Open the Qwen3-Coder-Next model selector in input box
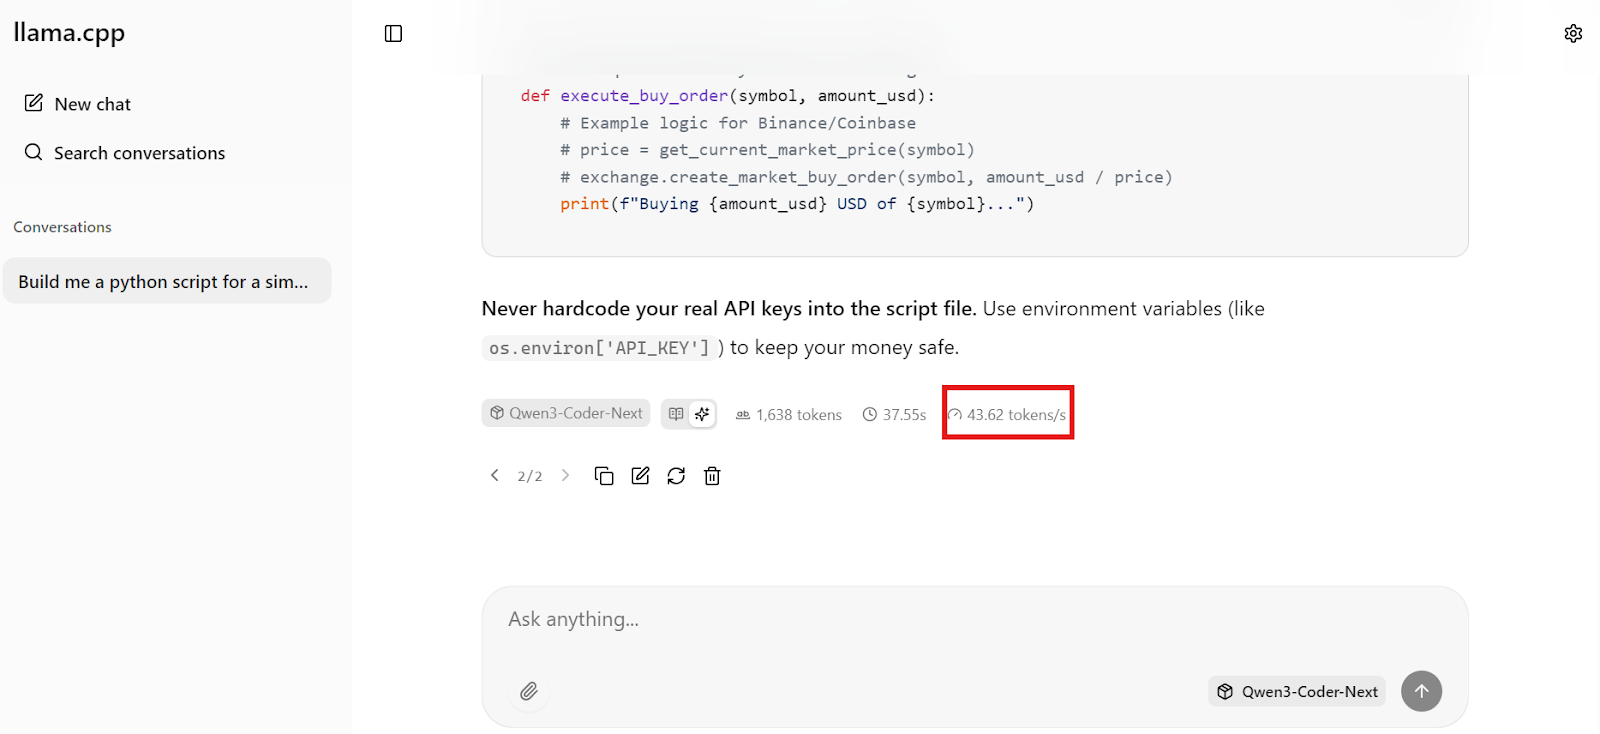 click(x=1297, y=691)
